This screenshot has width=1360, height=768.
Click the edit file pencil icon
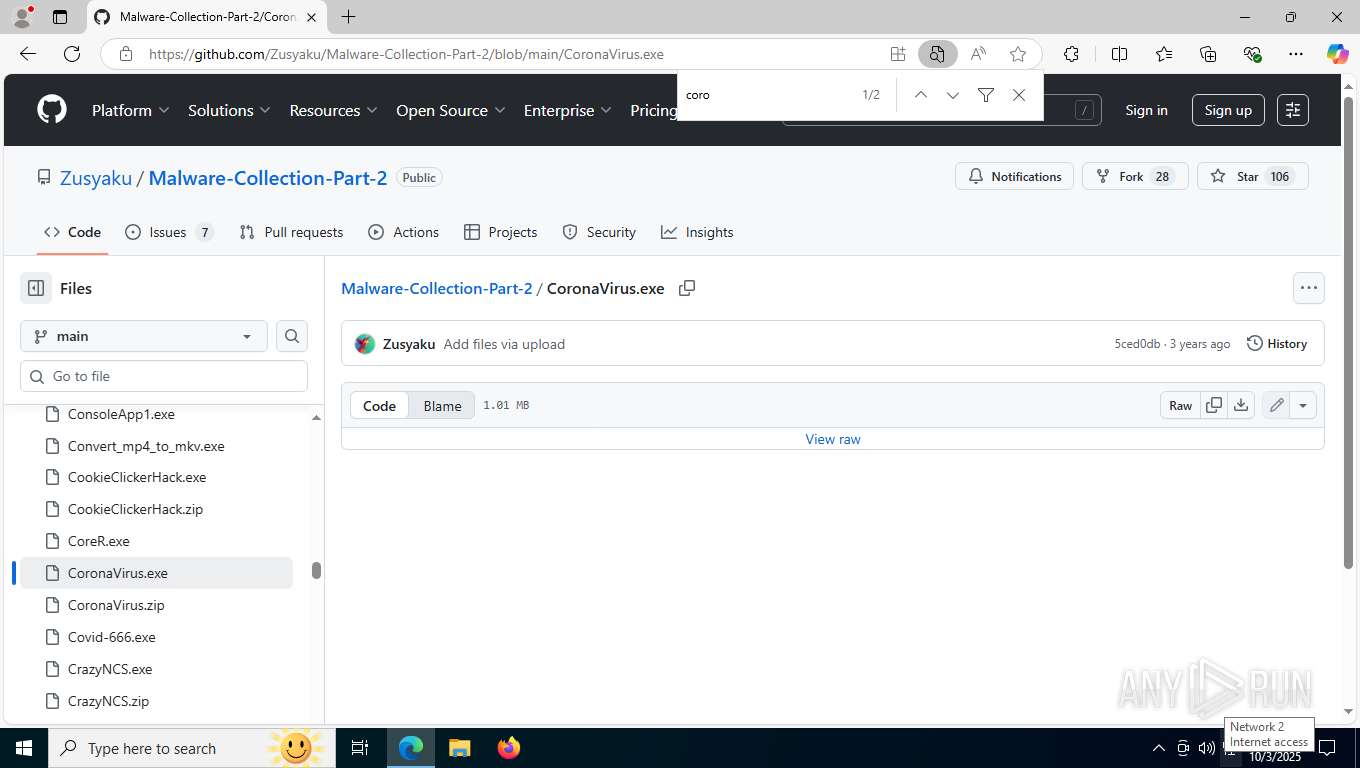click(1277, 405)
